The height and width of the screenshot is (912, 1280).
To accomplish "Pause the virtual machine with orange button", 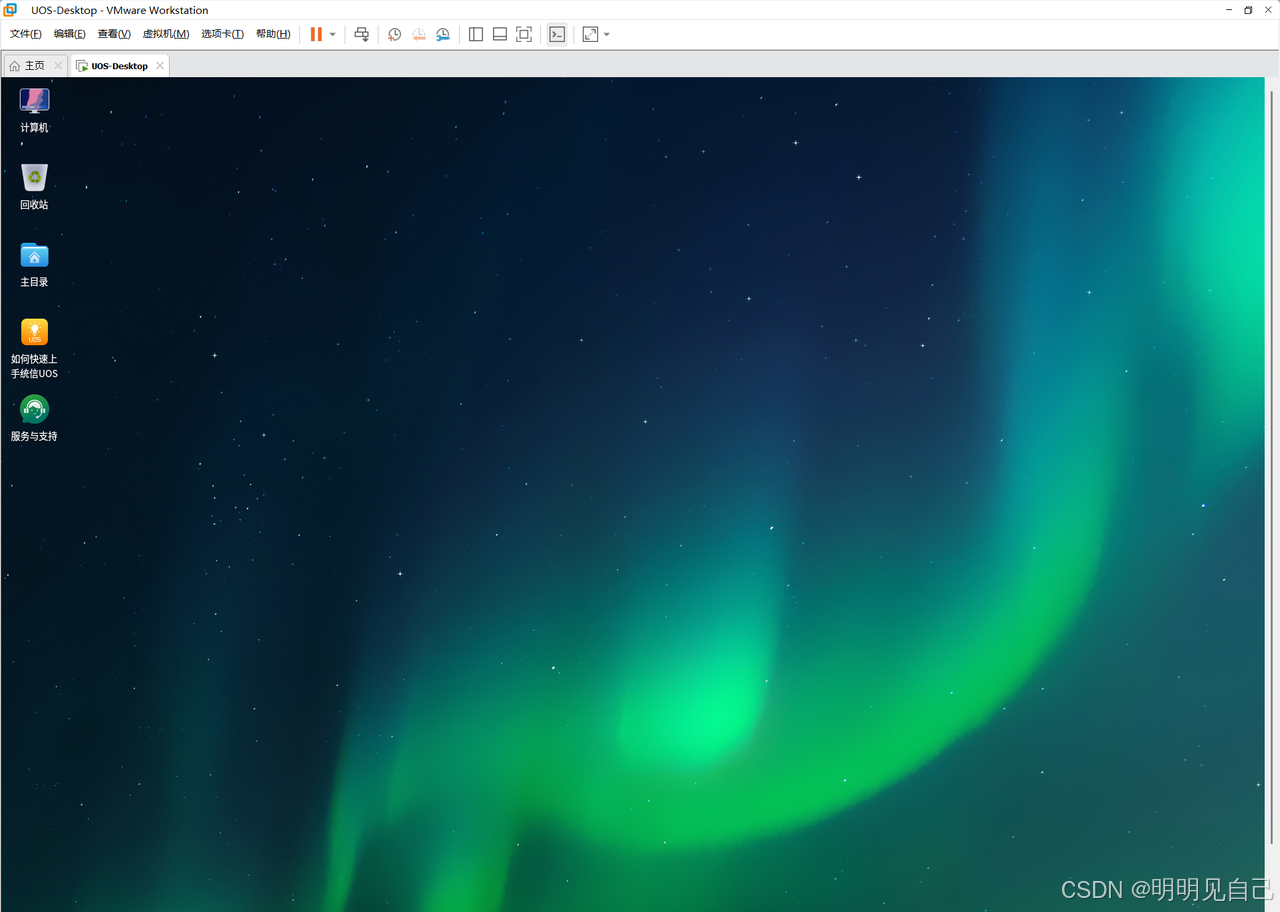I will pos(316,34).
